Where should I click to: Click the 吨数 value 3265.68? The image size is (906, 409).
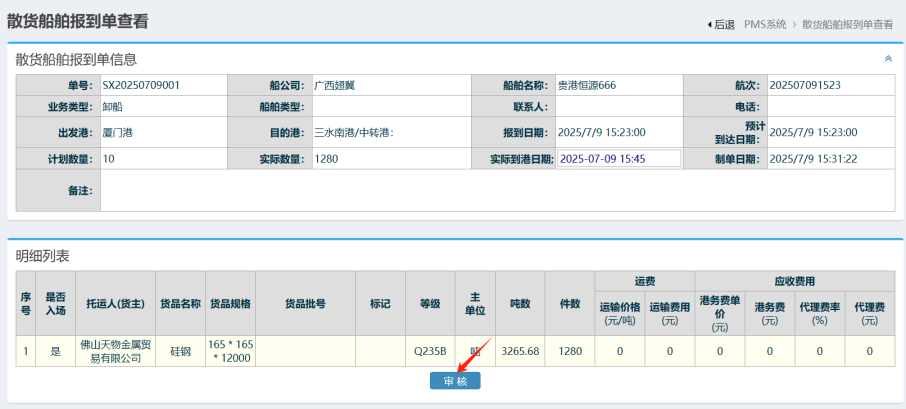pos(520,351)
